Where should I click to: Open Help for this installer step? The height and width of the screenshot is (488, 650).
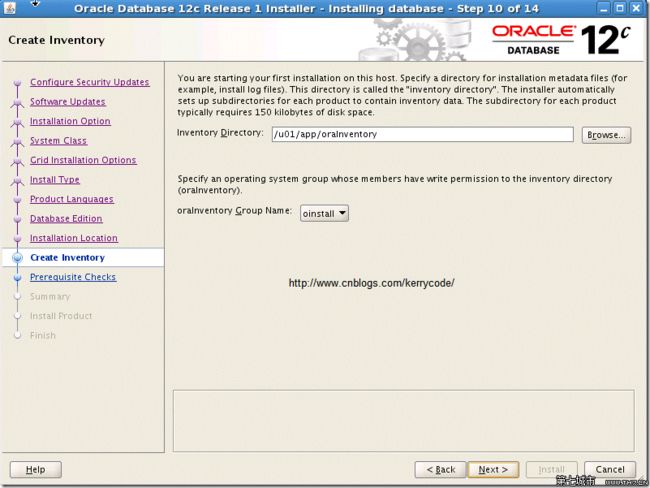pyautogui.click(x=36, y=469)
